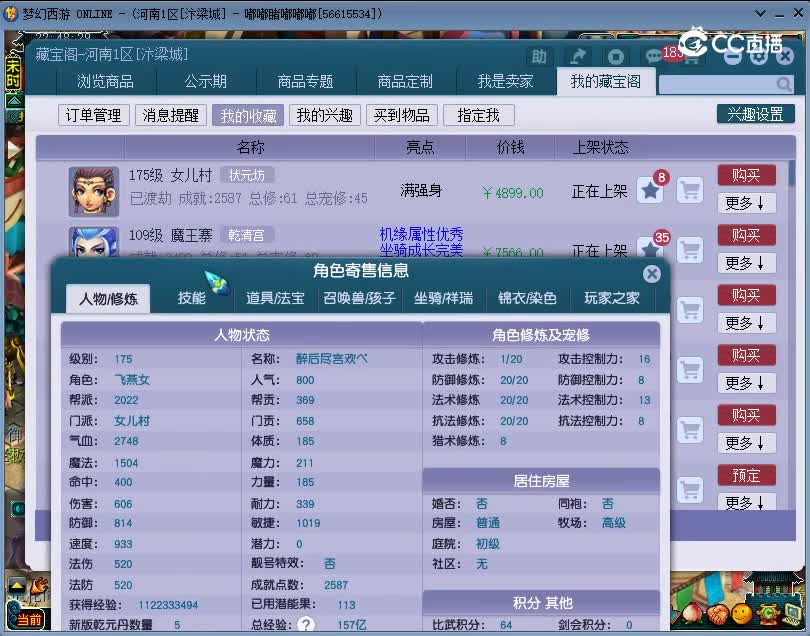Open the 公示期 tab
This screenshot has height=636, width=810.
(206, 82)
